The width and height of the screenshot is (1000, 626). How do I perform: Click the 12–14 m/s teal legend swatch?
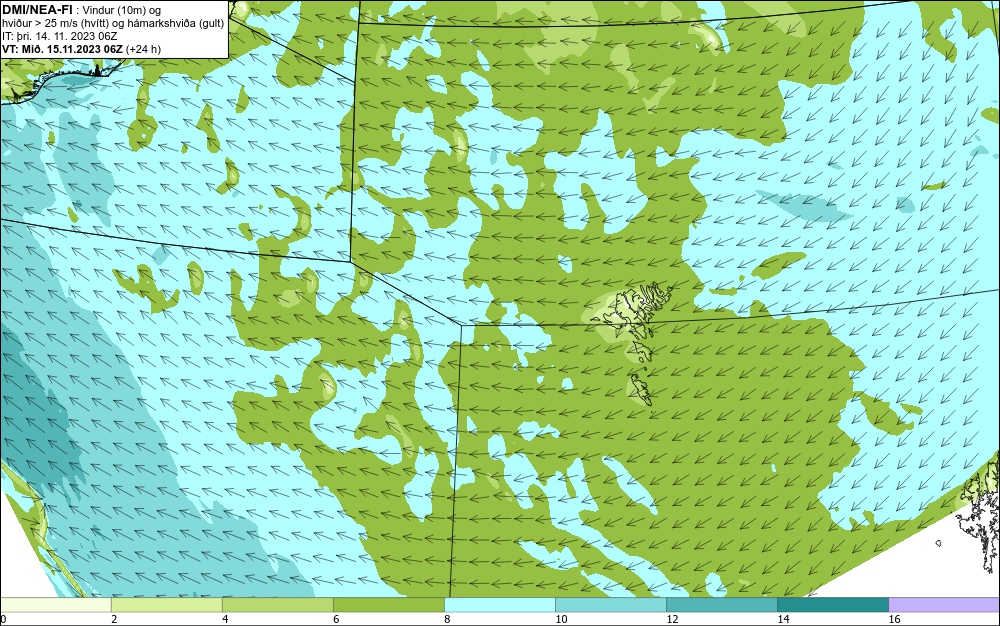[x=721, y=604]
